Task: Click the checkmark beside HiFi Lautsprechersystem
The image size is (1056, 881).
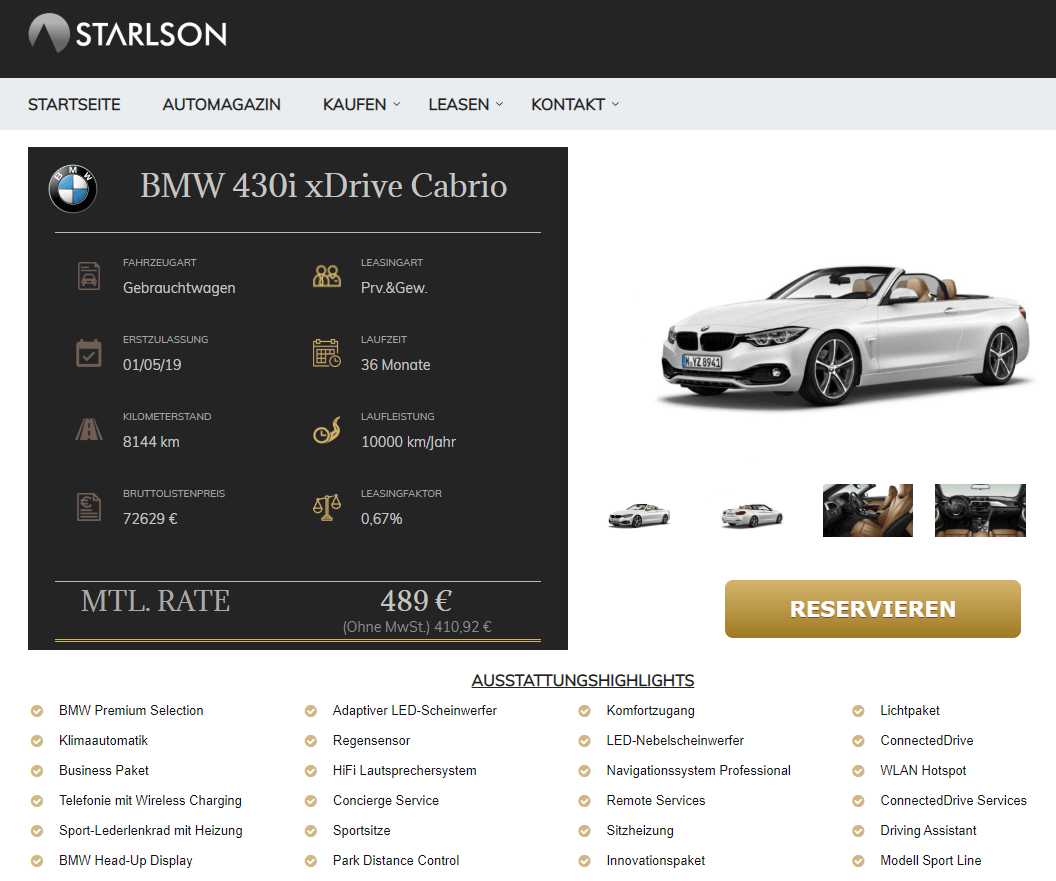Action: (x=310, y=771)
